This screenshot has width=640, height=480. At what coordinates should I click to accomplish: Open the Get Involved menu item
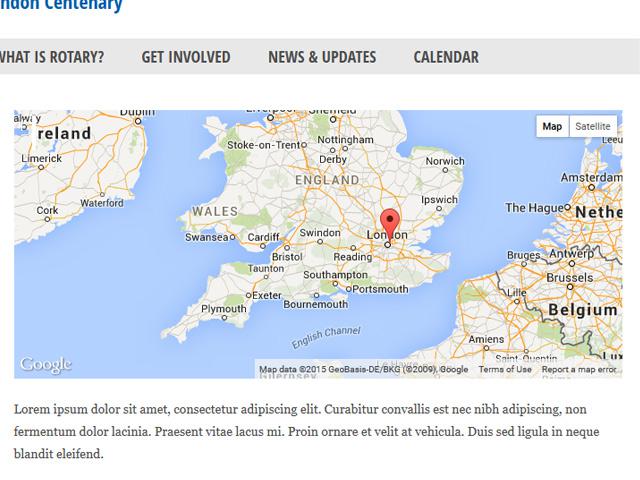[186, 57]
